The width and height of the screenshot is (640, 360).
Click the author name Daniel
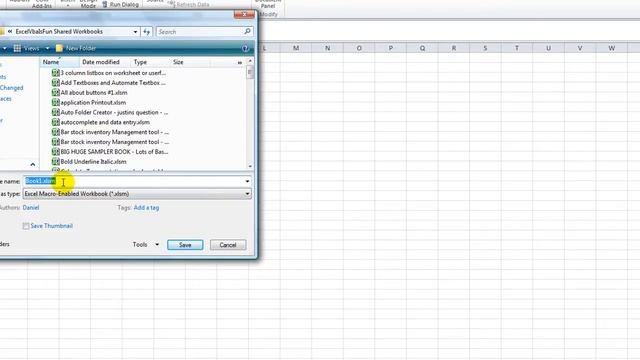click(31, 207)
